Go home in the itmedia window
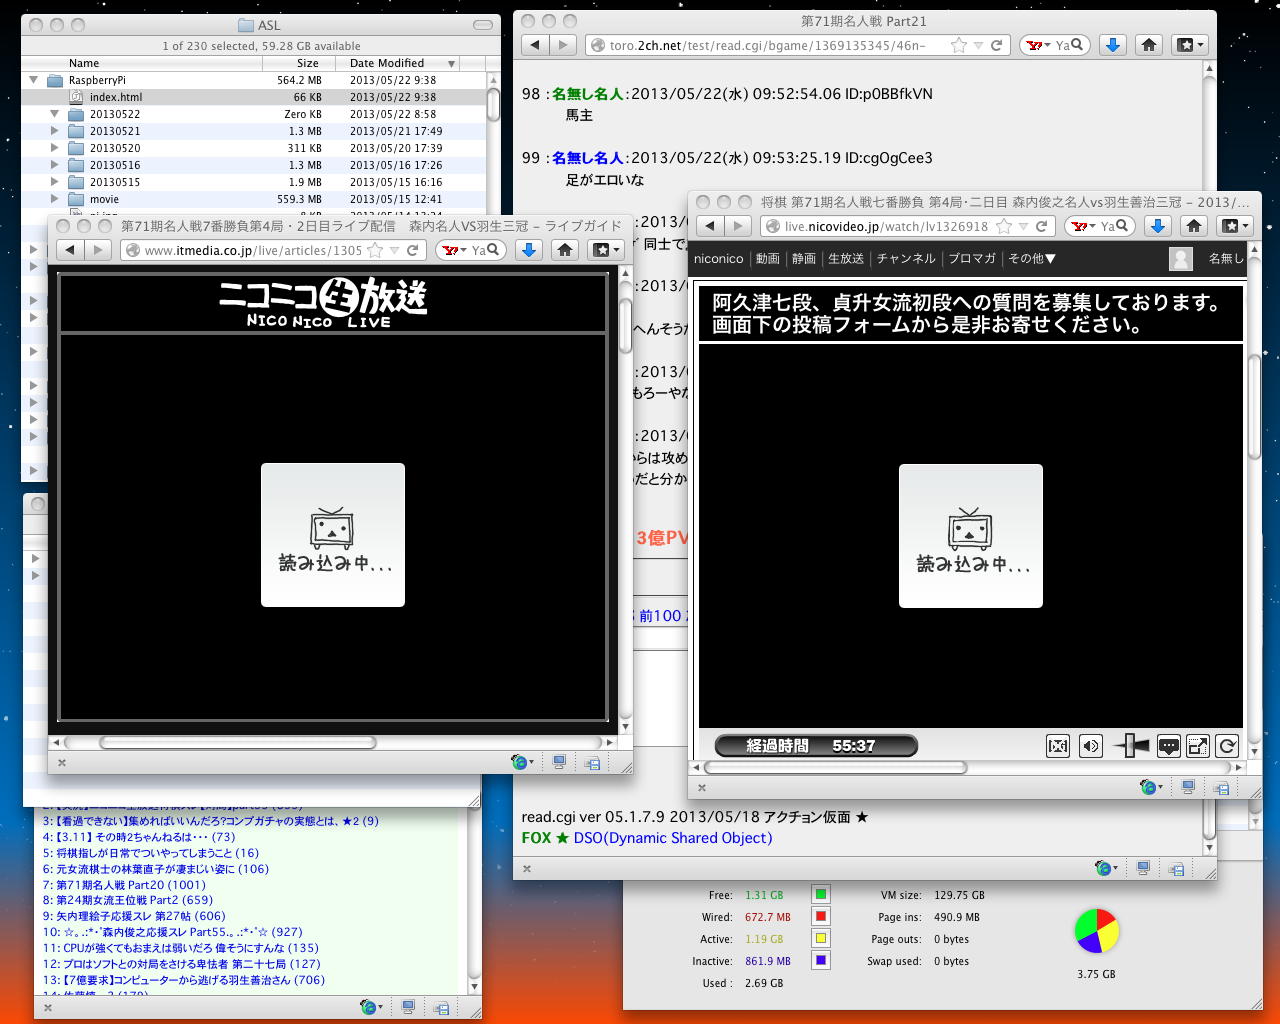 (565, 250)
